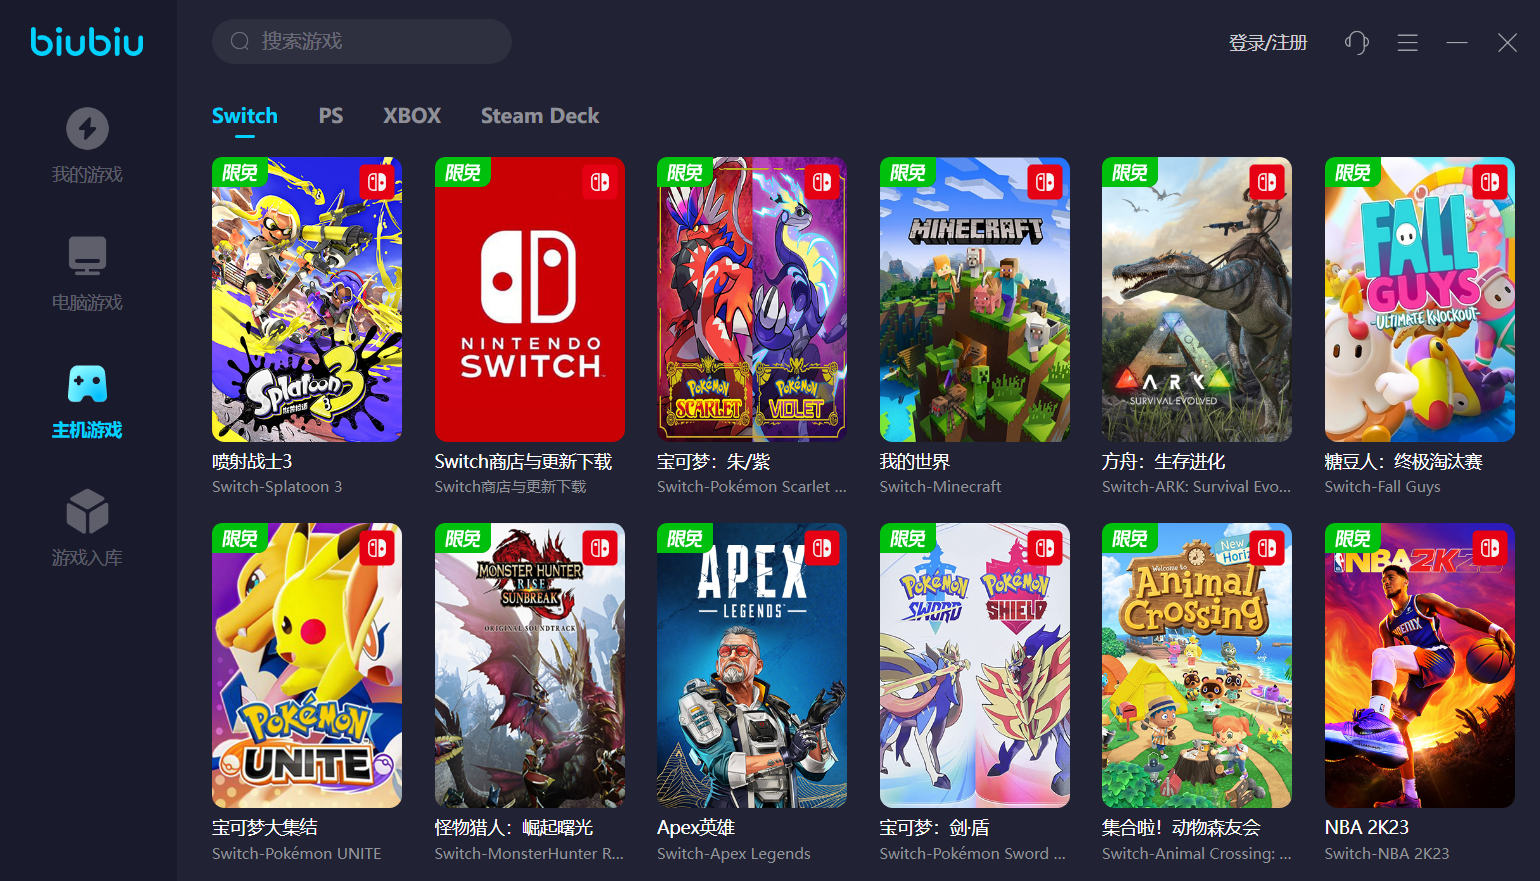Click the login/register link
The height and width of the screenshot is (881, 1540).
click(1268, 42)
